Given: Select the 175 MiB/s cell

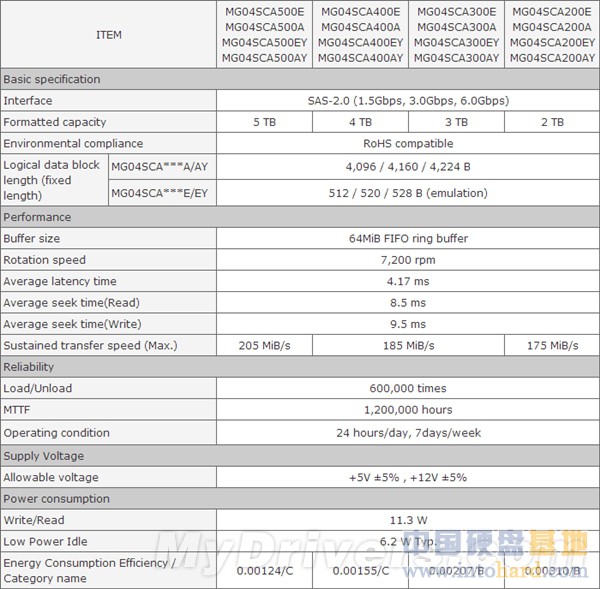Looking at the screenshot, I should click(552, 346).
